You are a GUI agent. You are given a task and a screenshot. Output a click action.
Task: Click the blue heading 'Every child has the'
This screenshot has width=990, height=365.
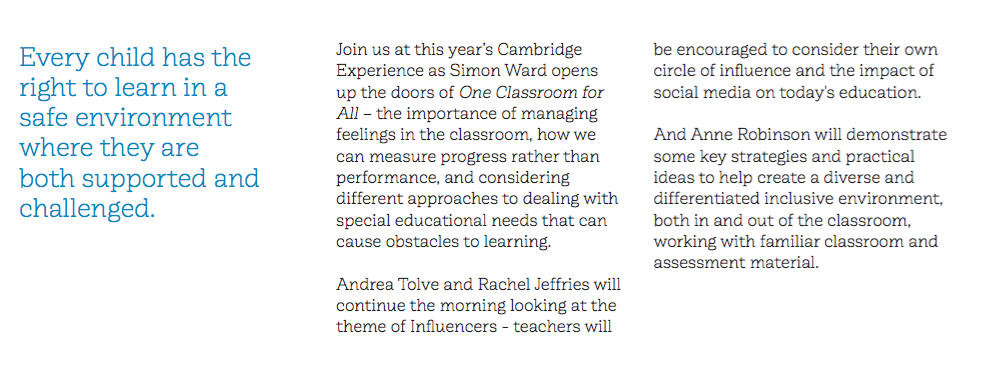pos(135,58)
